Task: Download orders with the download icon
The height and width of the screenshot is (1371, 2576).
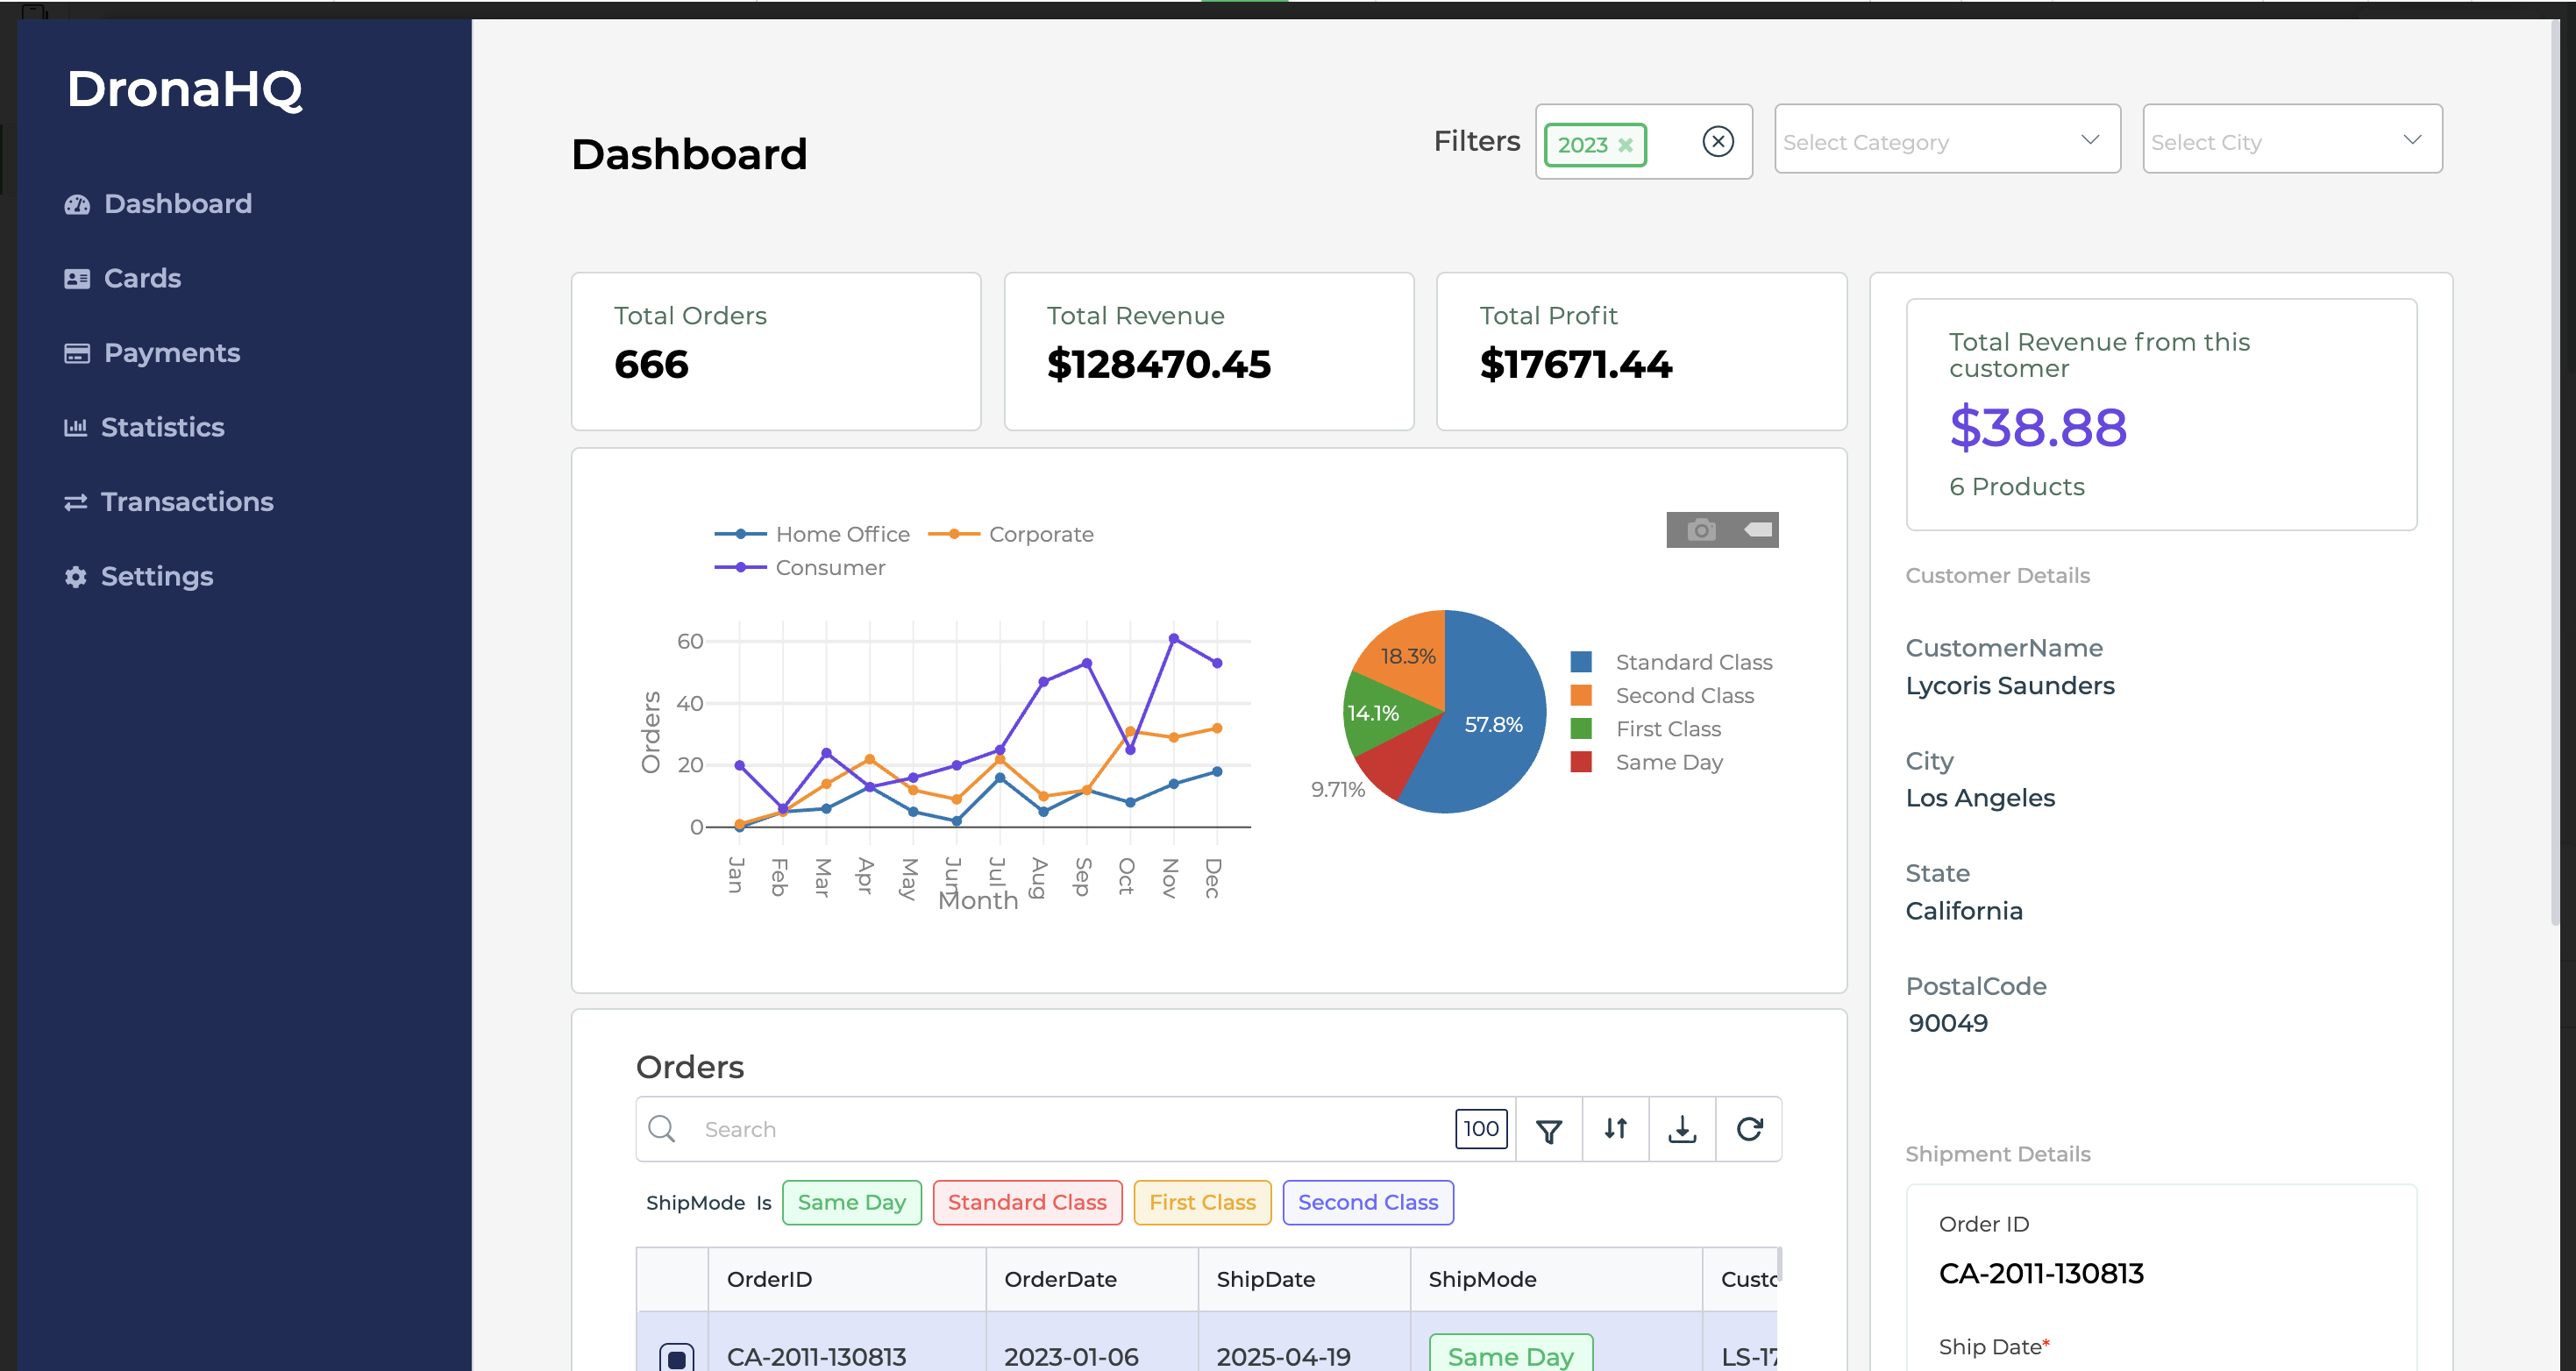Action: coord(1682,1129)
